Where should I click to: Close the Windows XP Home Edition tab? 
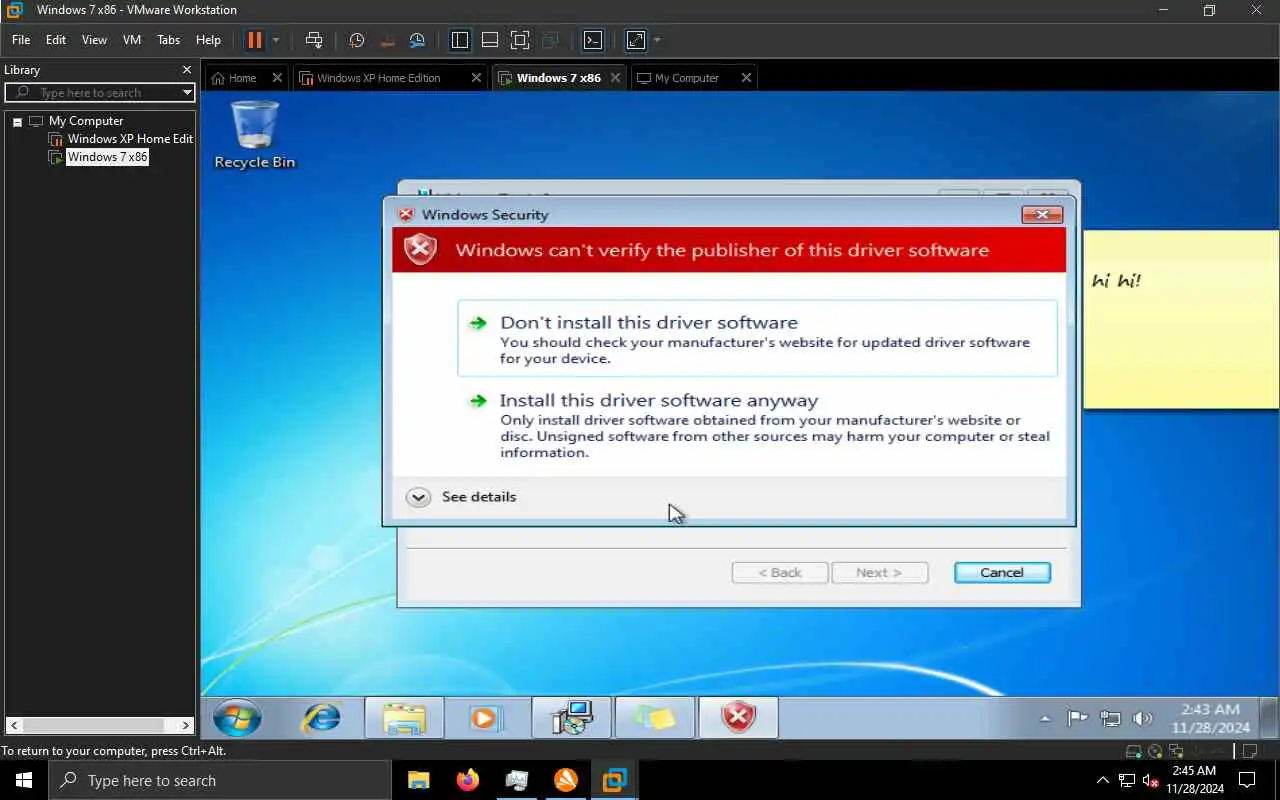click(476, 78)
